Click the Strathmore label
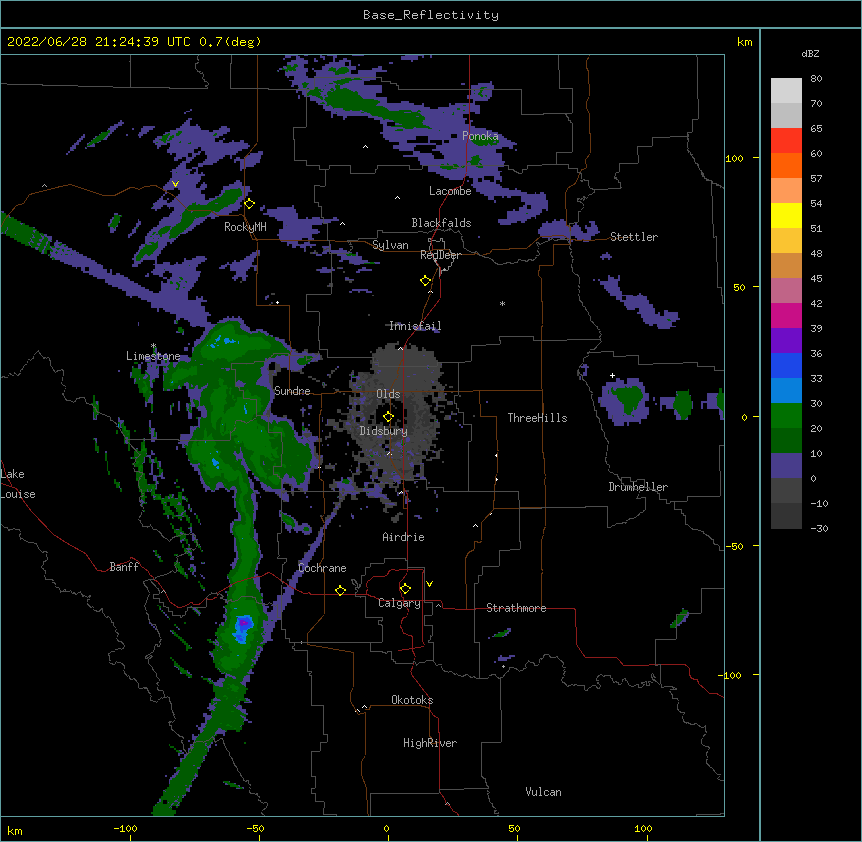The image size is (862, 842). pos(516,608)
